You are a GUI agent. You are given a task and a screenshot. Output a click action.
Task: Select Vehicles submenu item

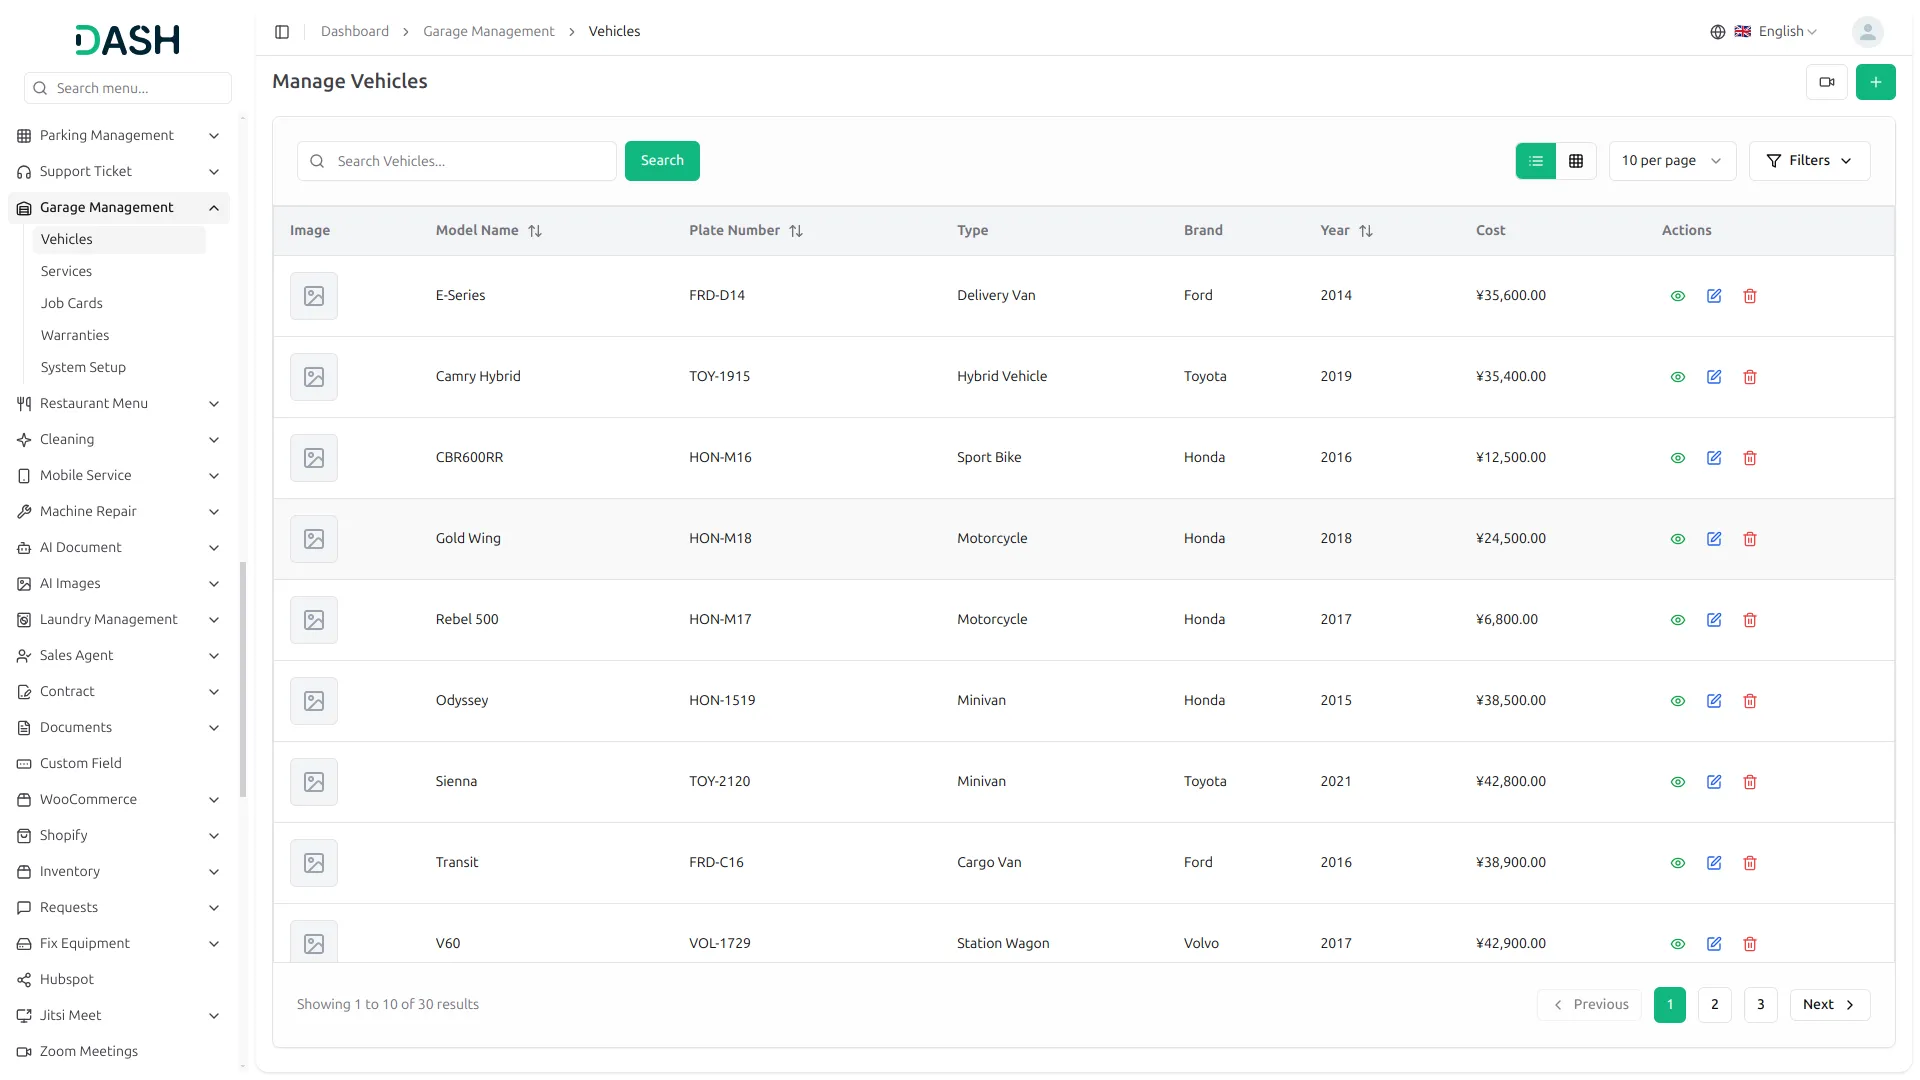click(x=119, y=240)
